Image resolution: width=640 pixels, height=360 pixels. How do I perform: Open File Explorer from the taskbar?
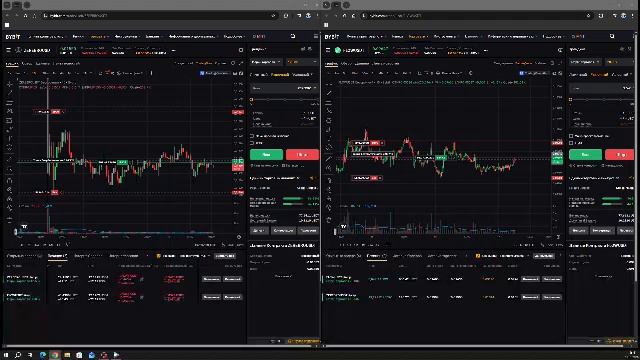pos(67,355)
